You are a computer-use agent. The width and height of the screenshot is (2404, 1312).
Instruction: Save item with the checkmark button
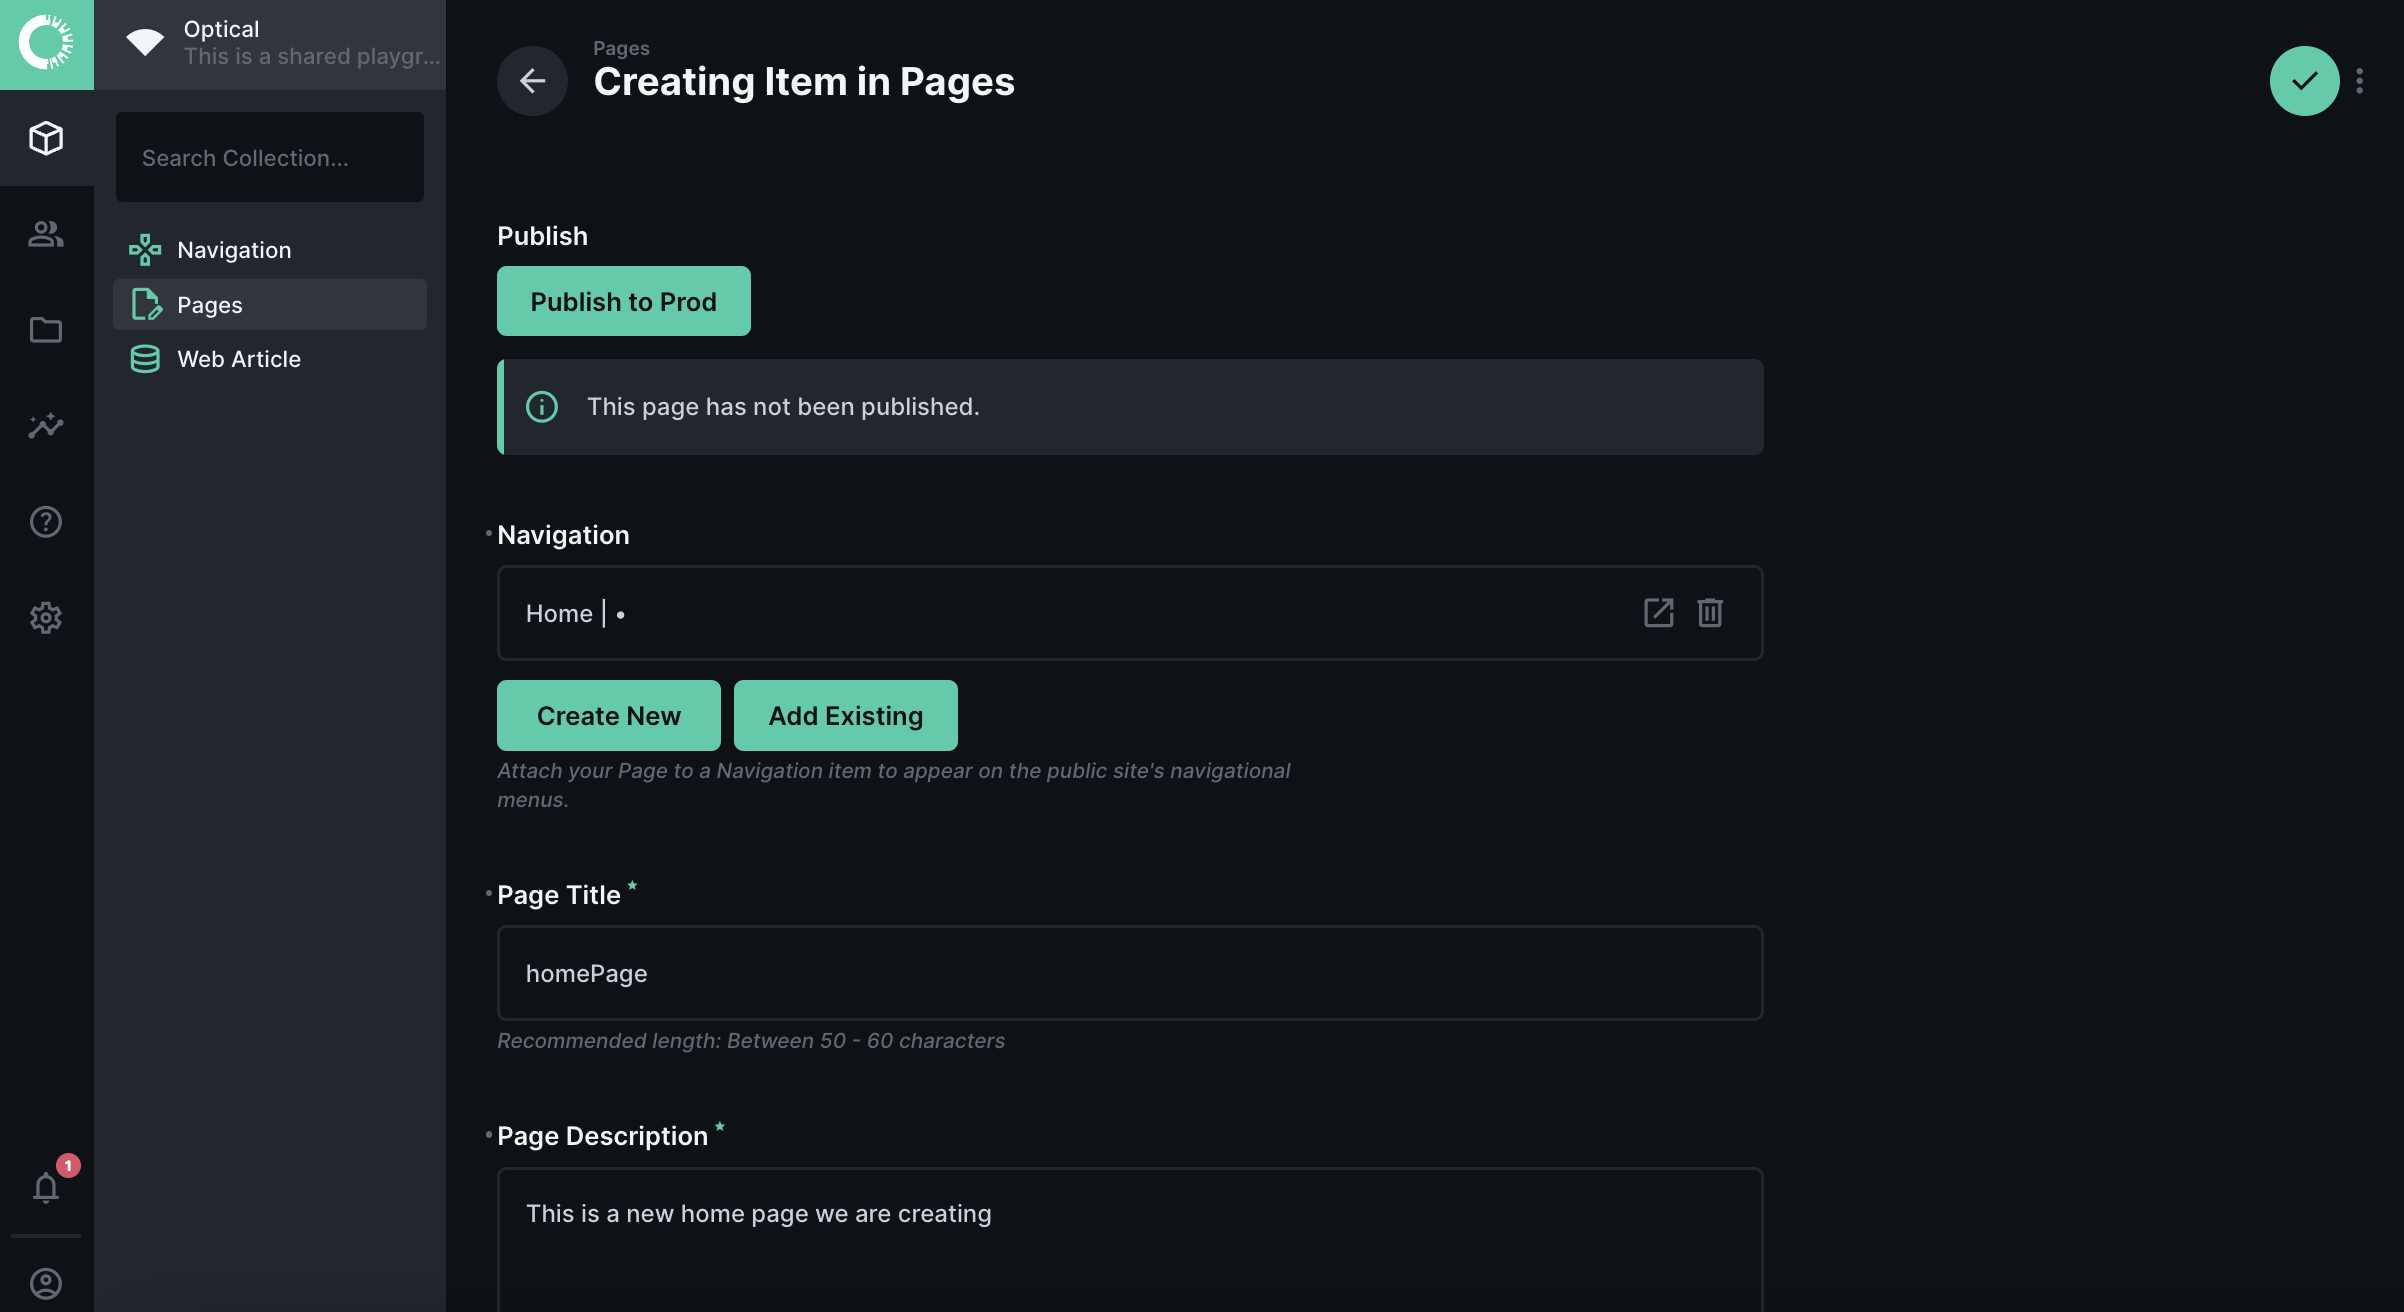click(x=2304, y=81)
